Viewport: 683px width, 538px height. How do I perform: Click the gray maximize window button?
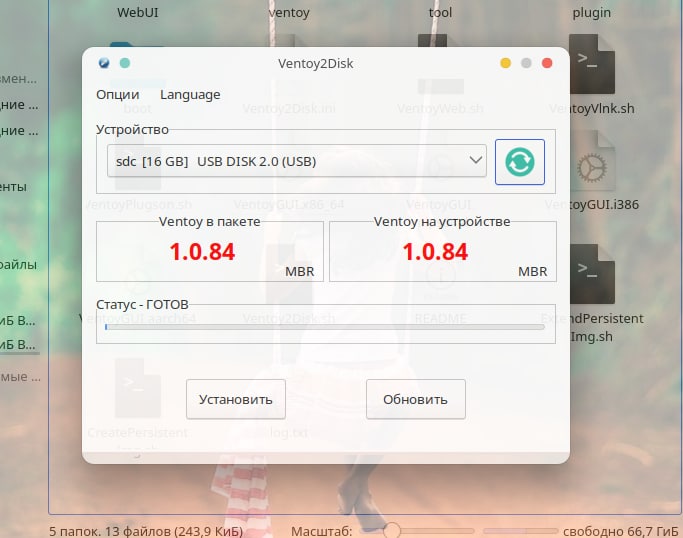[526, 63]
